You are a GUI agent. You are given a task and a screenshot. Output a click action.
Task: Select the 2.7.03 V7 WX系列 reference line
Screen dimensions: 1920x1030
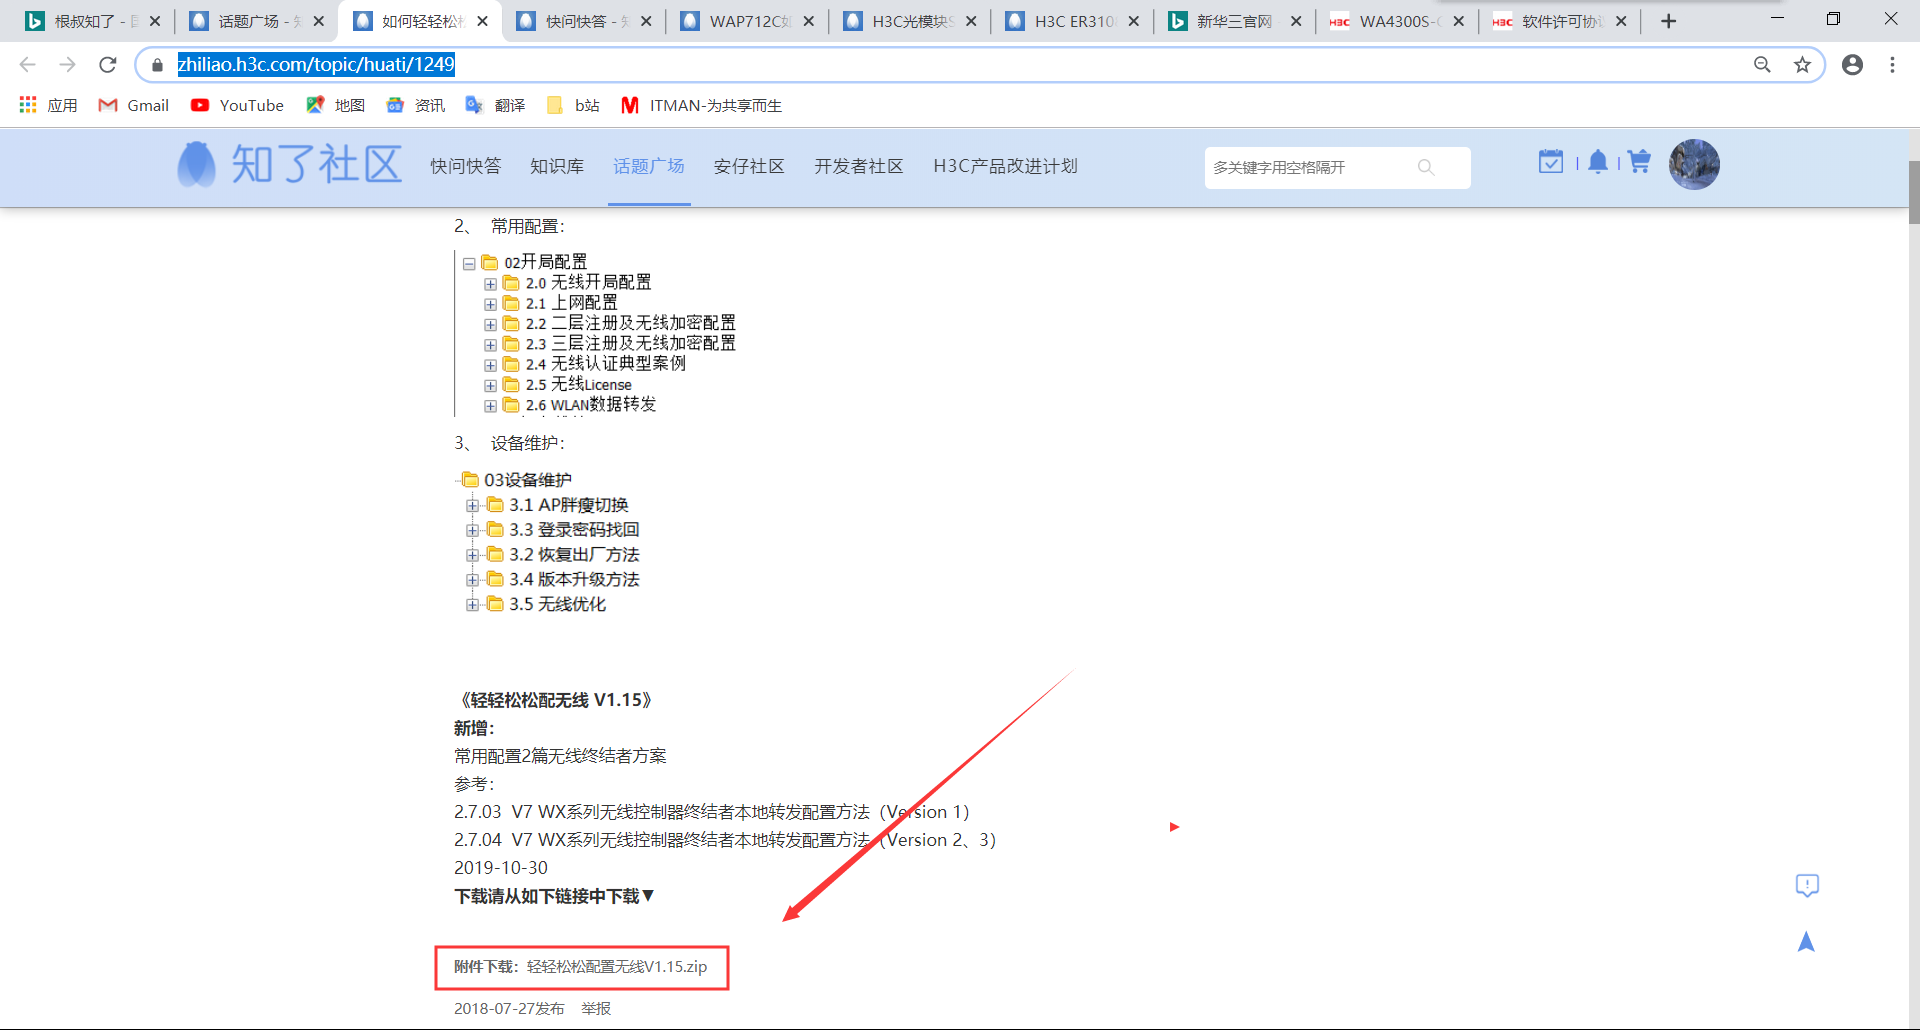(712, 812)
